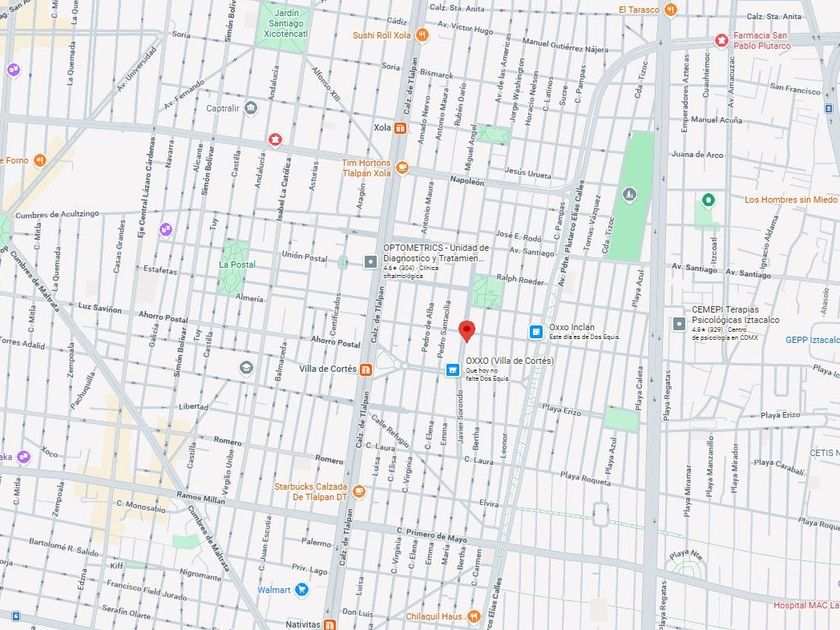Click the Unión Postal street label

(x=304, y=257)
